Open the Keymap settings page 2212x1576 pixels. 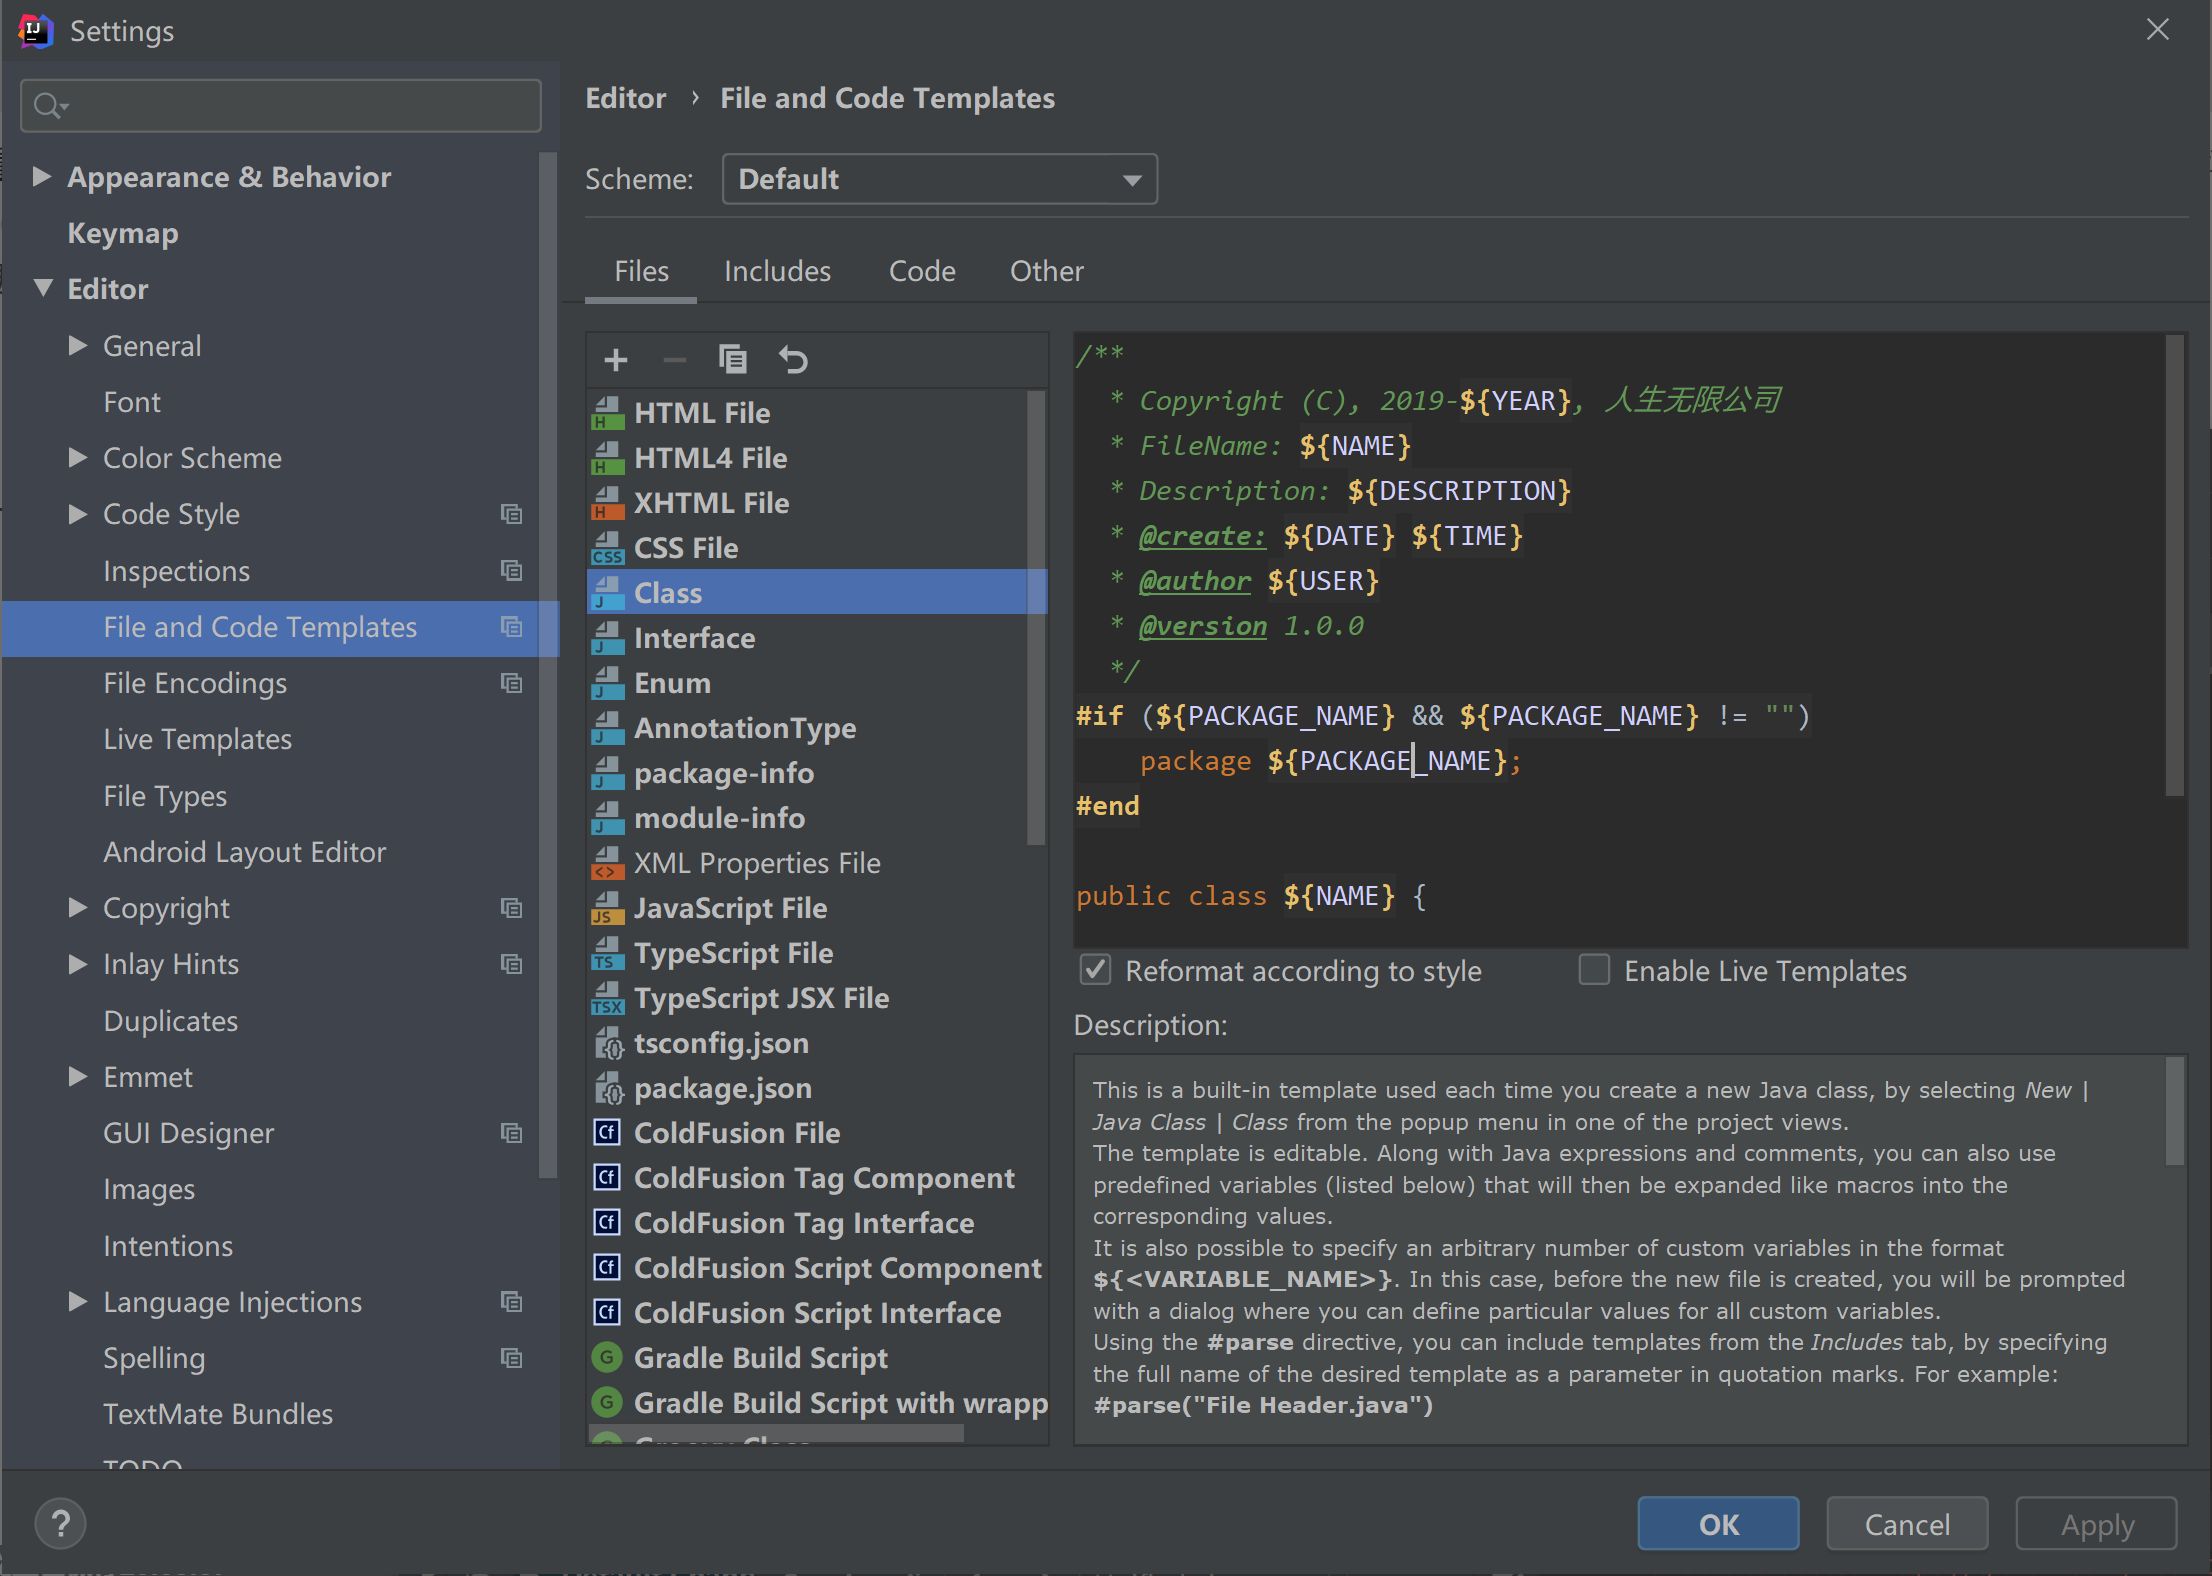[x=123, y=233]
